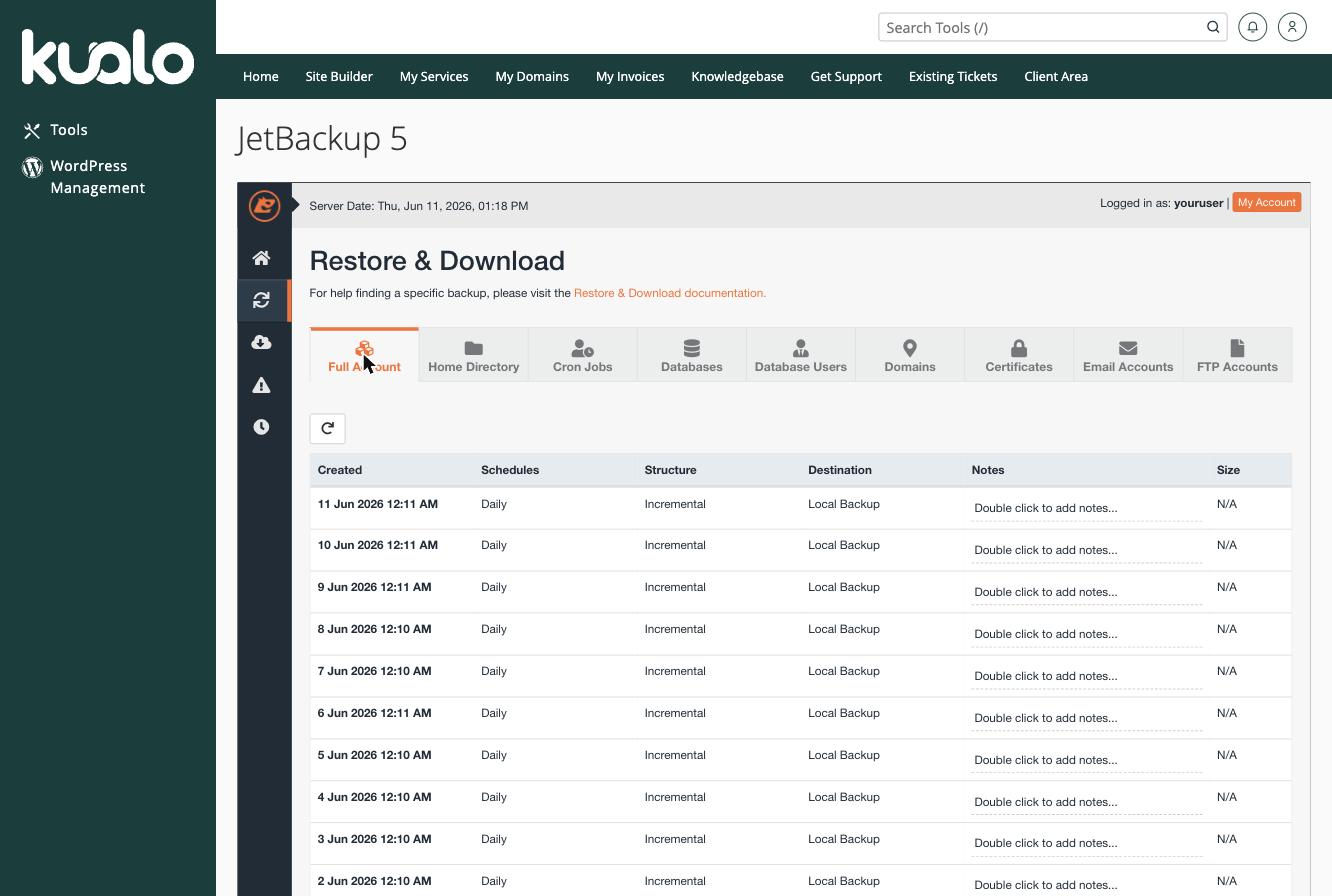Click the JetBackup logo icon
Image resolution: width=1332 pixels, height=896 pixels.
(x=264, y=205)
